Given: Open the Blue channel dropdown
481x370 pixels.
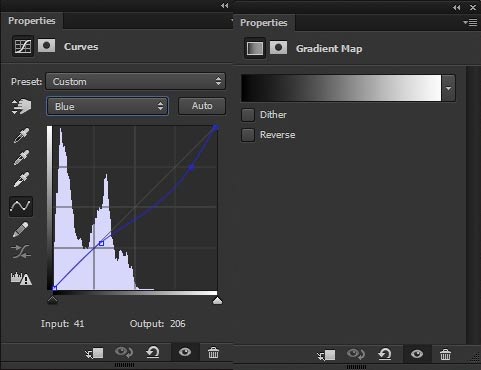Looking at the screenshot, I should pyautogui.click(x=107, y=106).
